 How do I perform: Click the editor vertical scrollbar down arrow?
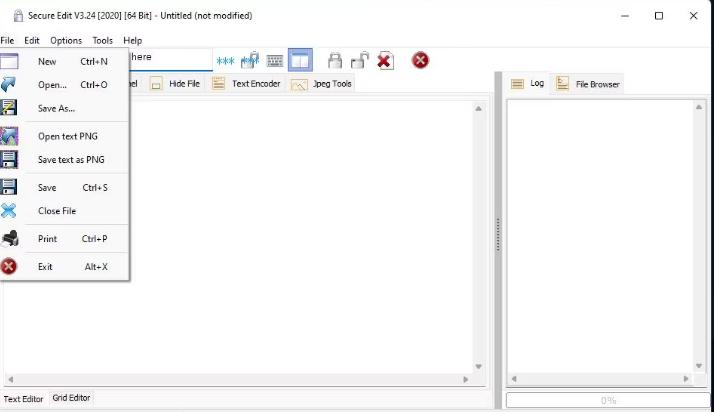[x=478, y=367]
